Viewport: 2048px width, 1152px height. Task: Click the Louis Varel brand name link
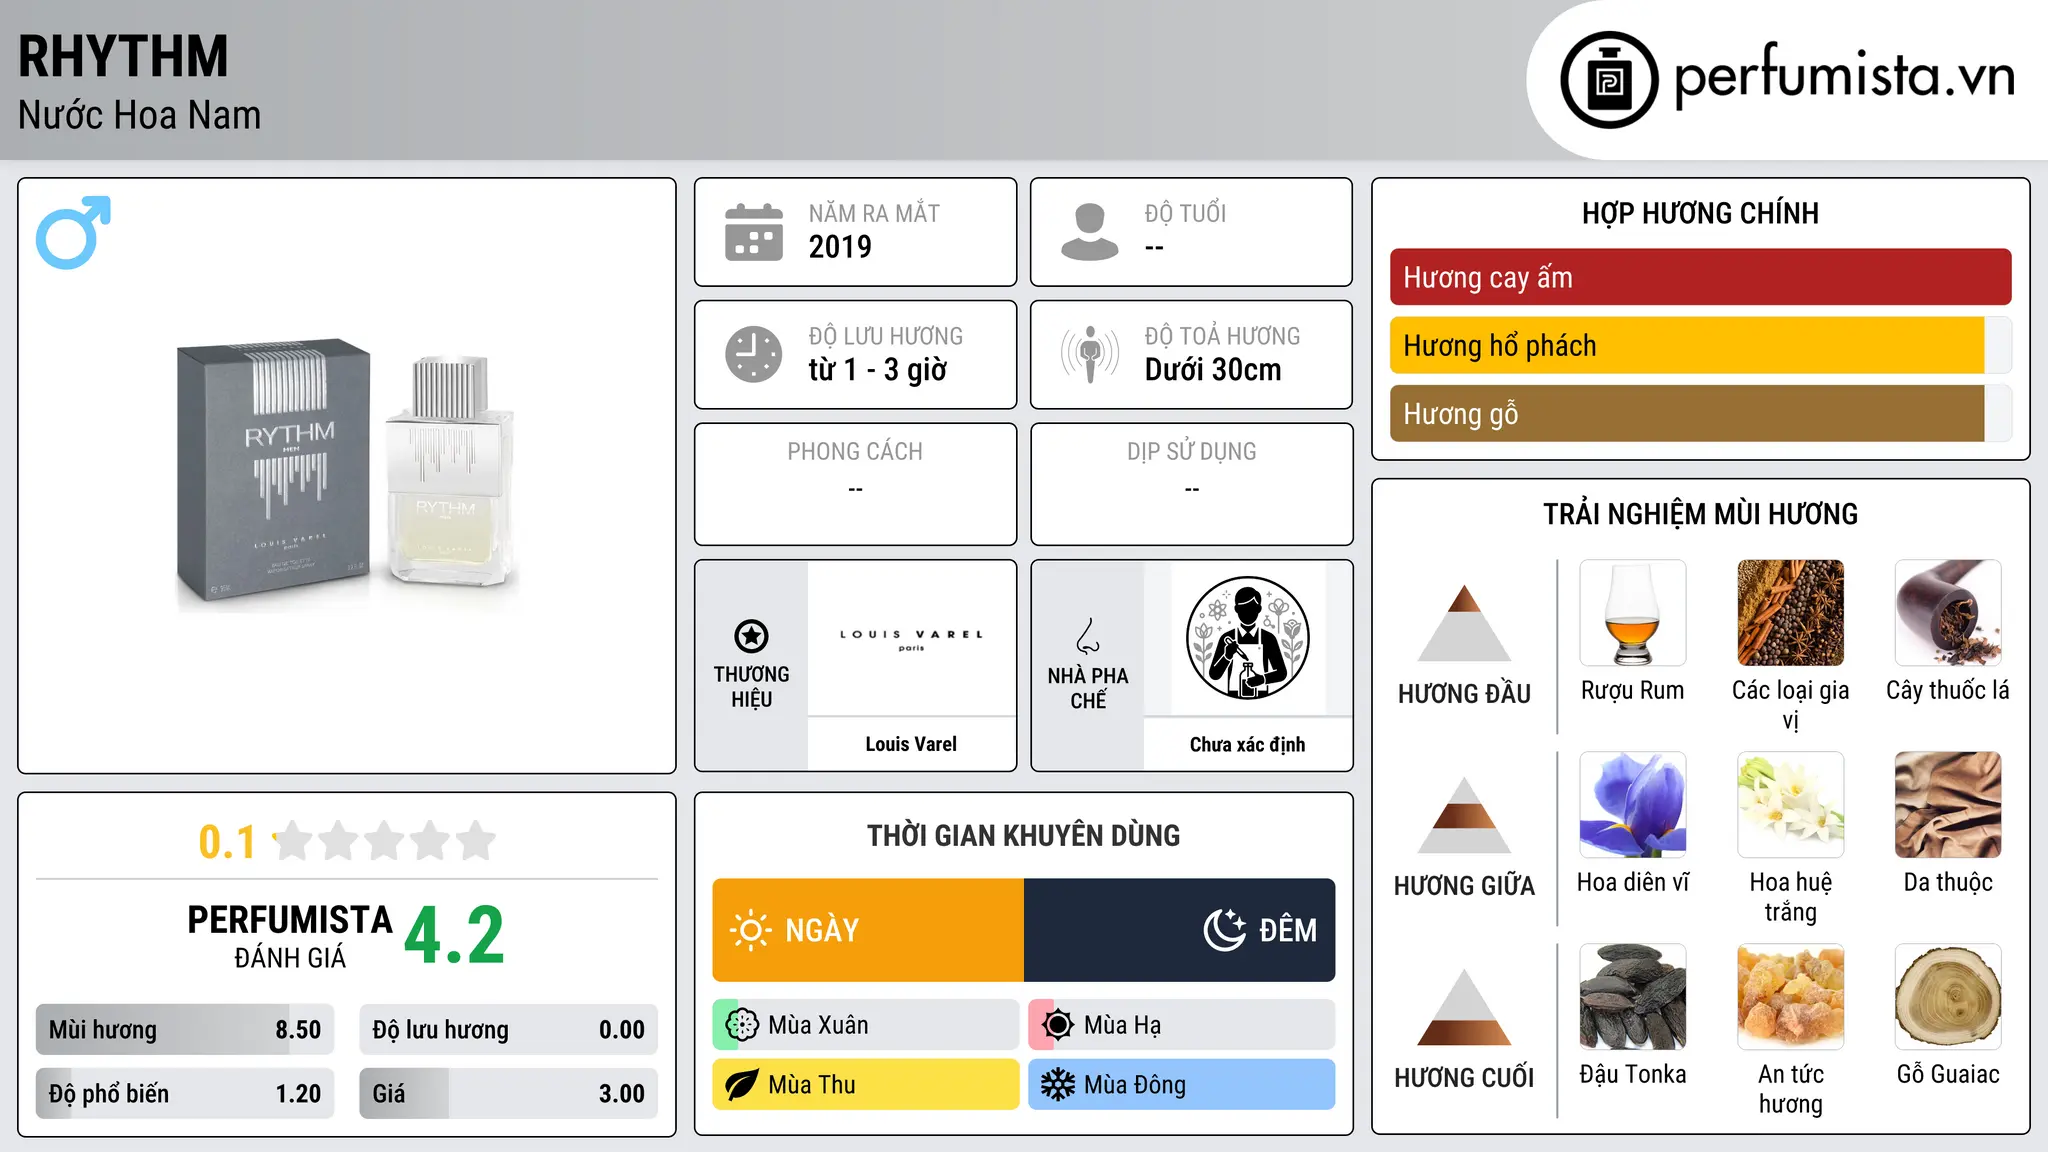click(911, 744)
